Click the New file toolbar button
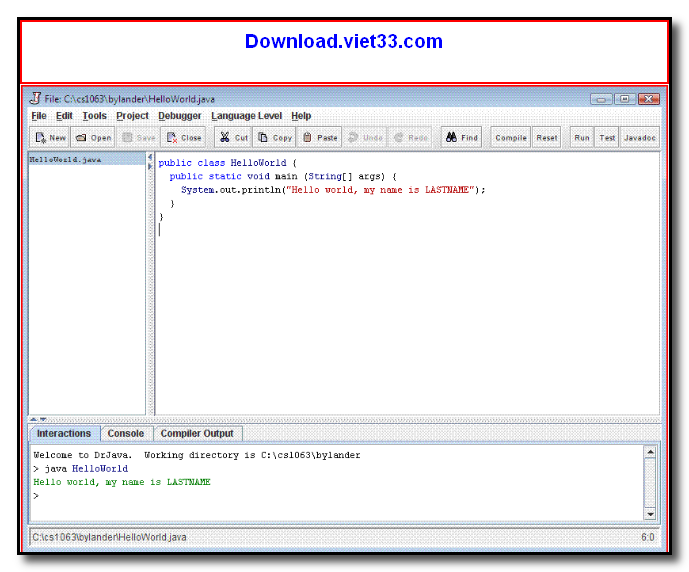 click(50, 138)
